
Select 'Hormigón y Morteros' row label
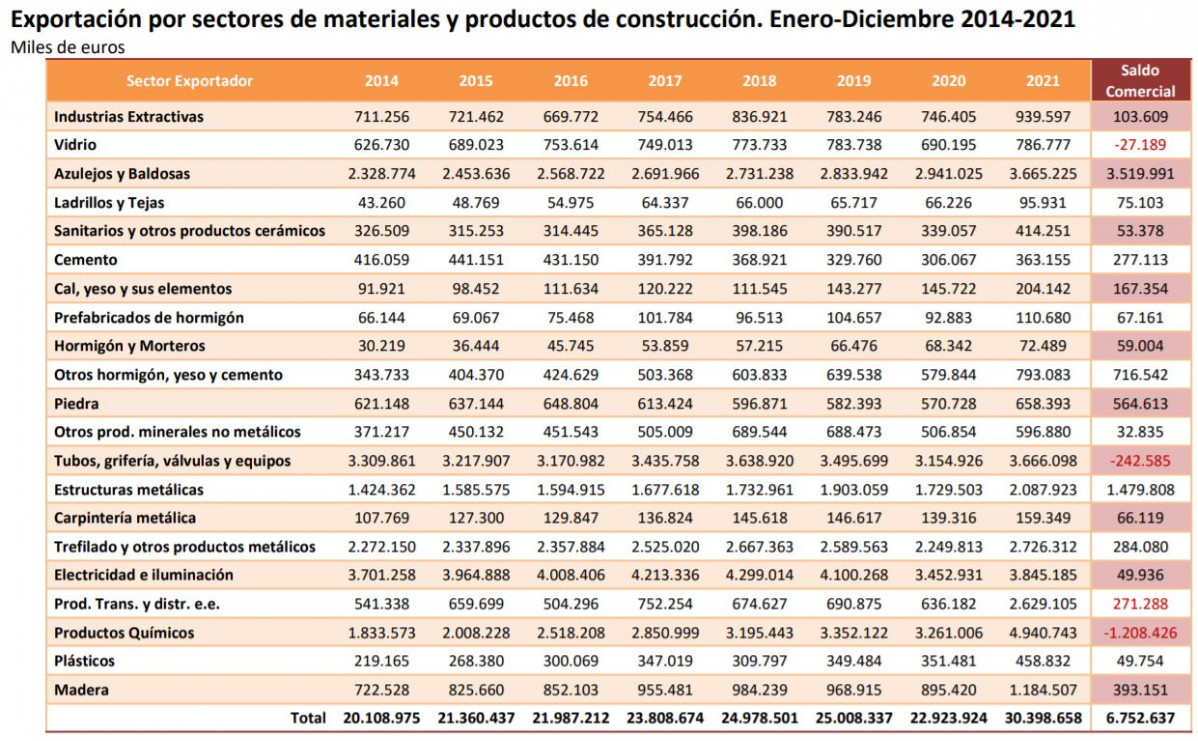pyautogui.click(x=129, y=345)
